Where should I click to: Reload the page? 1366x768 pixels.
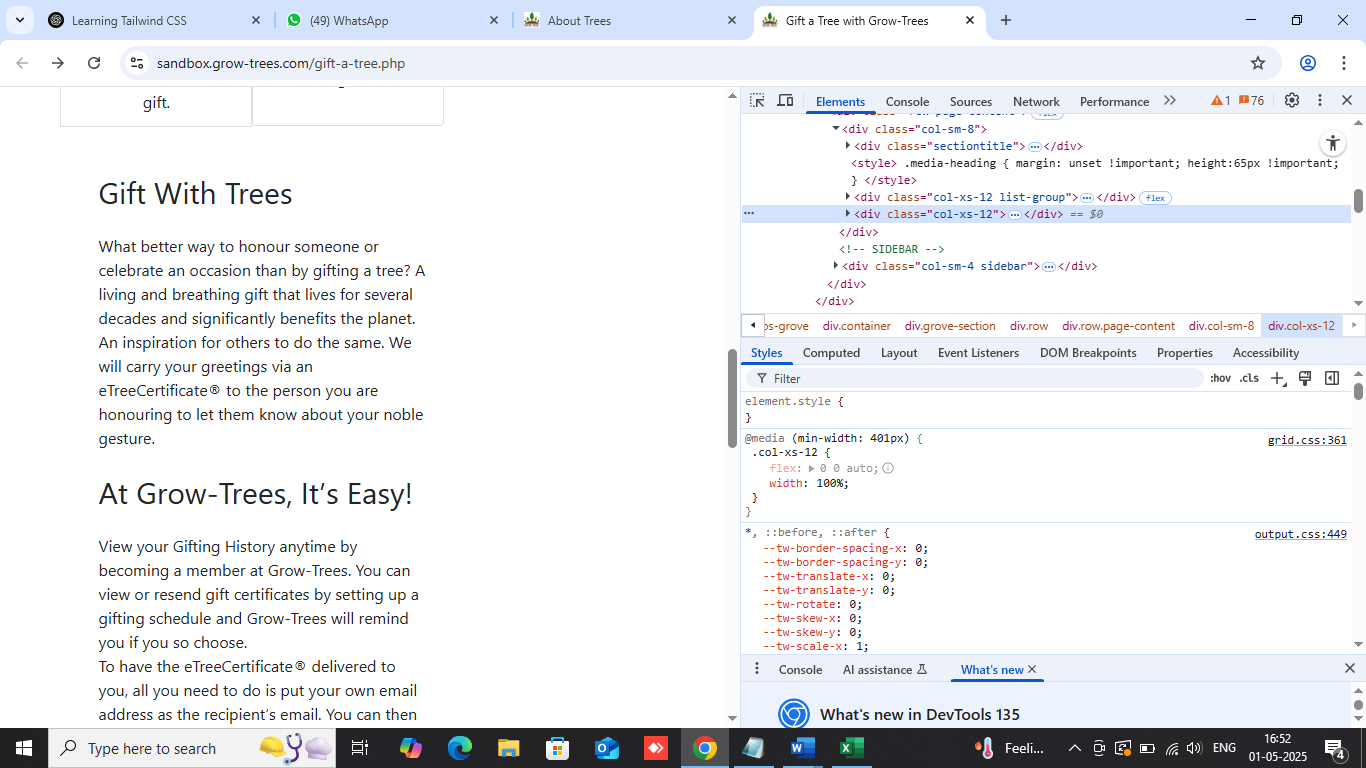pos(94,63)
